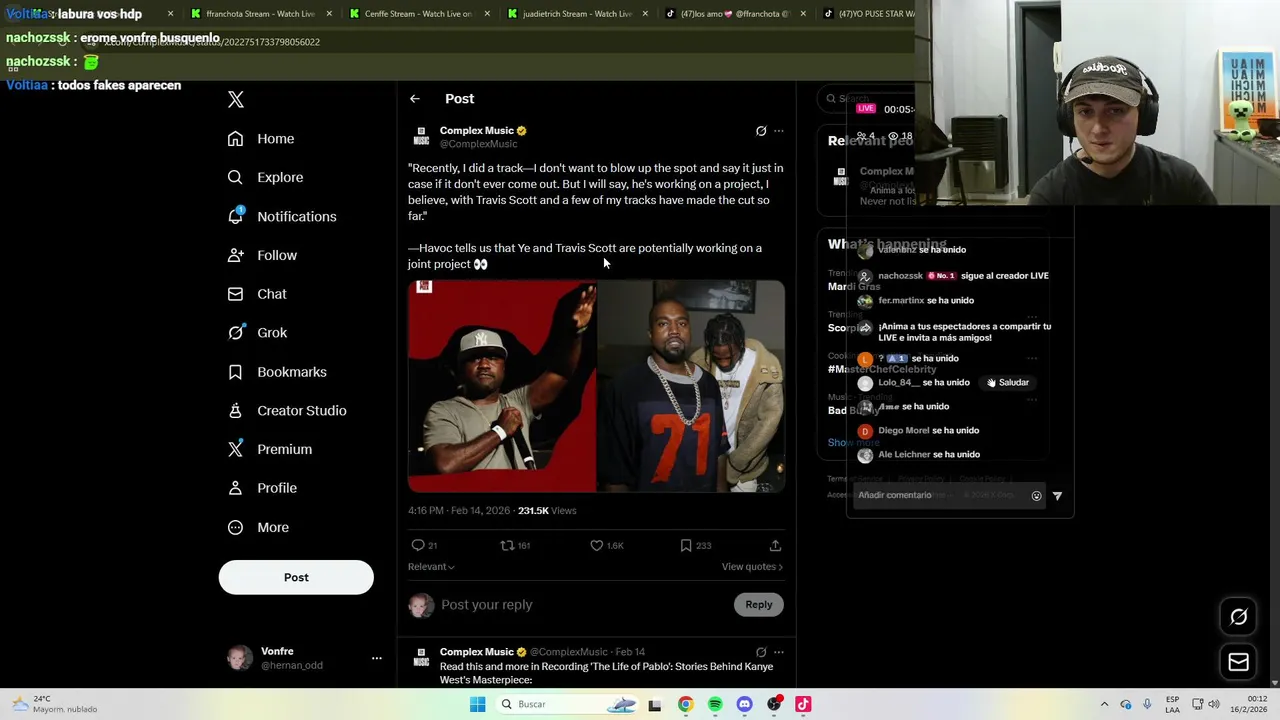
Task: Open Spotify from the taskbar
Action: pyautogui.click(x=715, y=705)
